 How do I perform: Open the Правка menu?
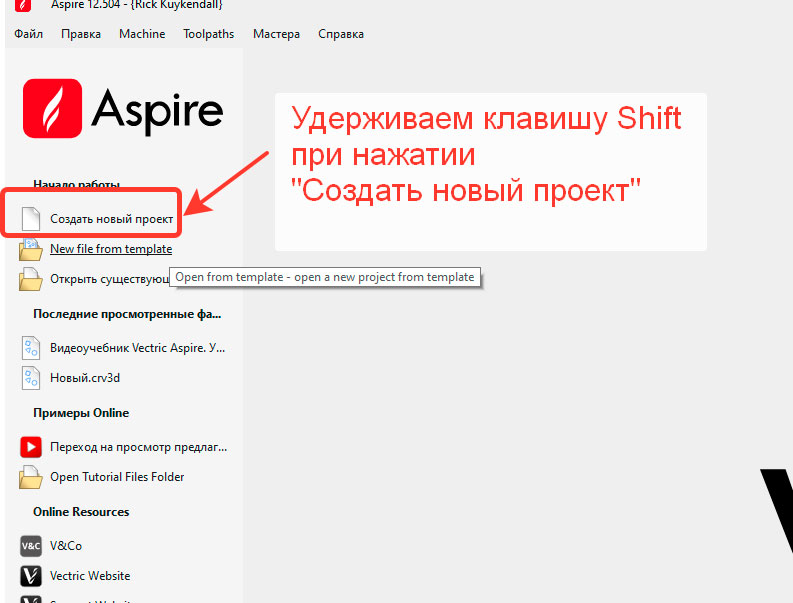click(x=80, y=34)
